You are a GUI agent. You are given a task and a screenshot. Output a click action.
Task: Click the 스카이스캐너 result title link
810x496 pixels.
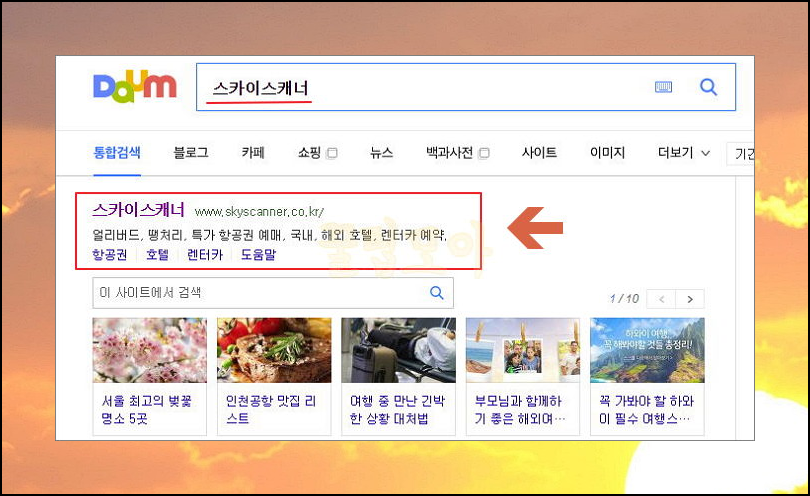click(x=138, y=210)
